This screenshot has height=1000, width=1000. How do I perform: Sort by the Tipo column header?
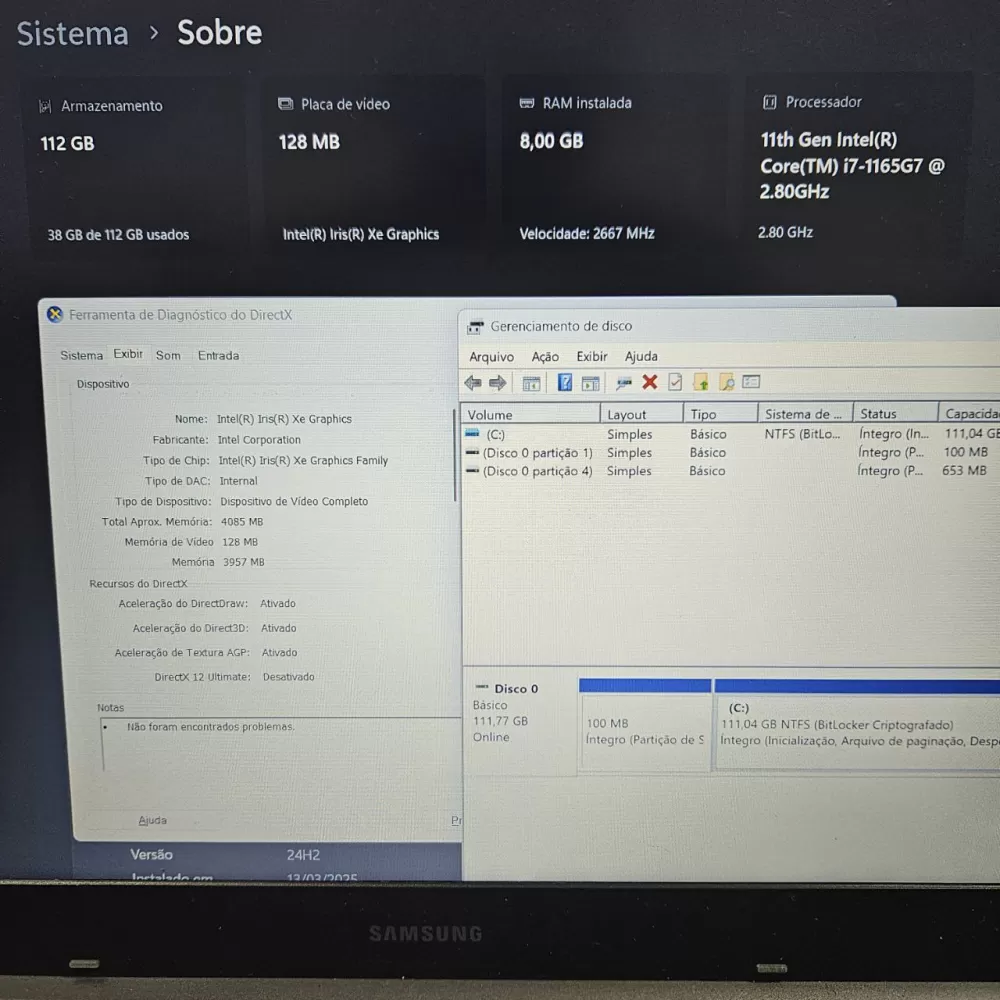coord(721,414)
